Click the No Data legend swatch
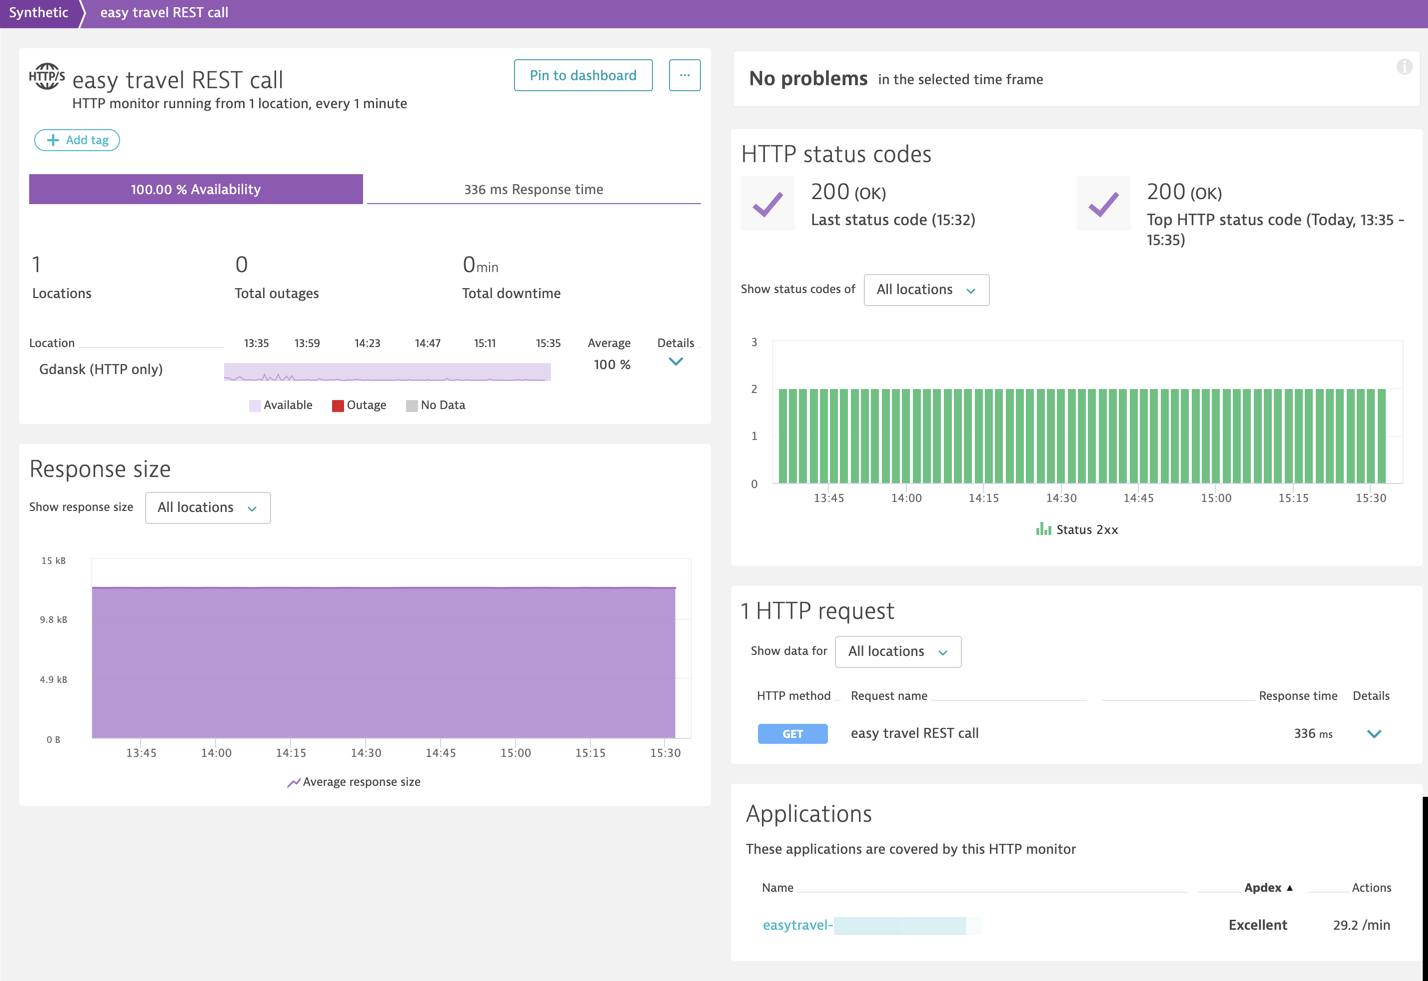Screen dimensions: 1428x981 coord(412,406)
